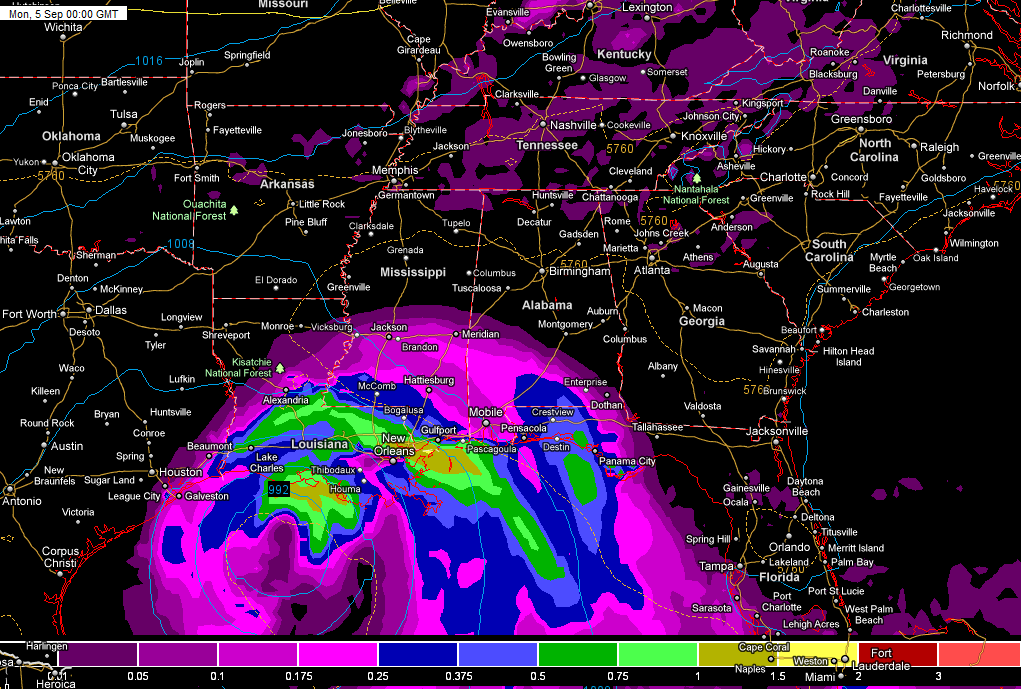This screenshot has width=1021, height=689.
Task: Select the purple 0.05–0.1 legend swatch
Action: tap(178, 654)
